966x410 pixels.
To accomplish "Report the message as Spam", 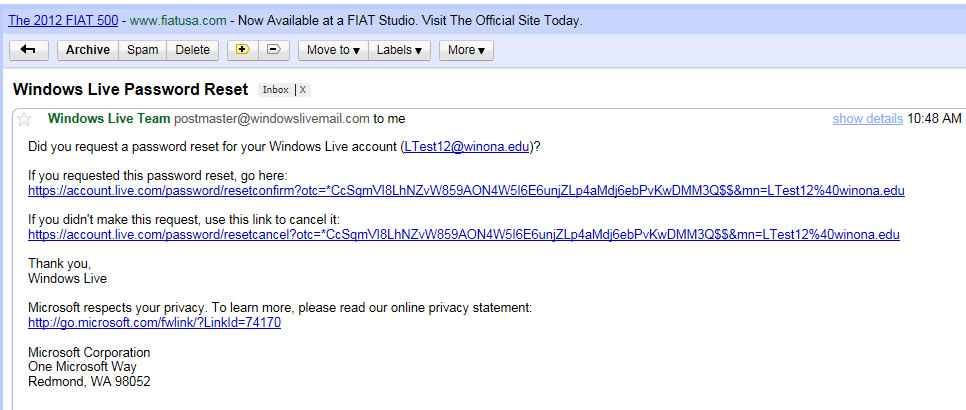I will (143, 50).
